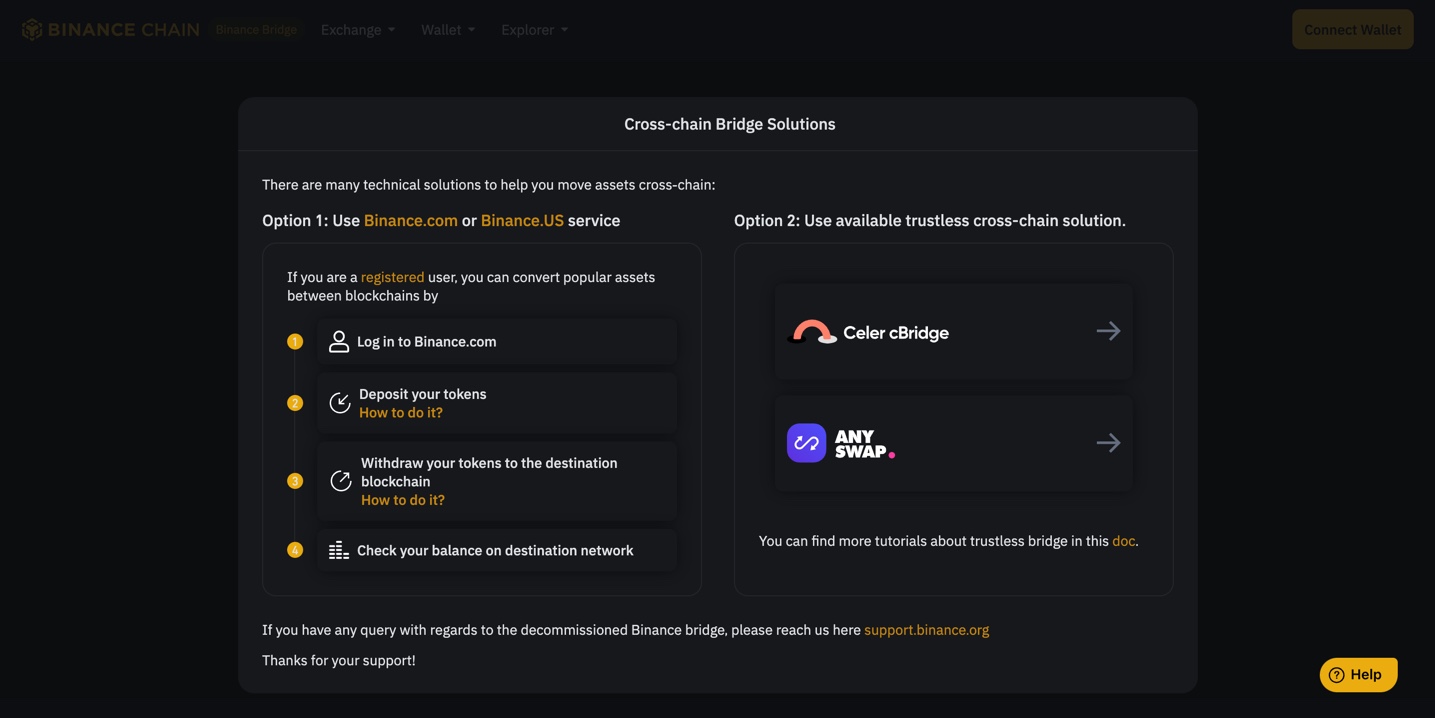The height and width of the screenshot is (718, 1435).
Task: Open the Exchange dropdown menu
Action: tap(358, 30)
